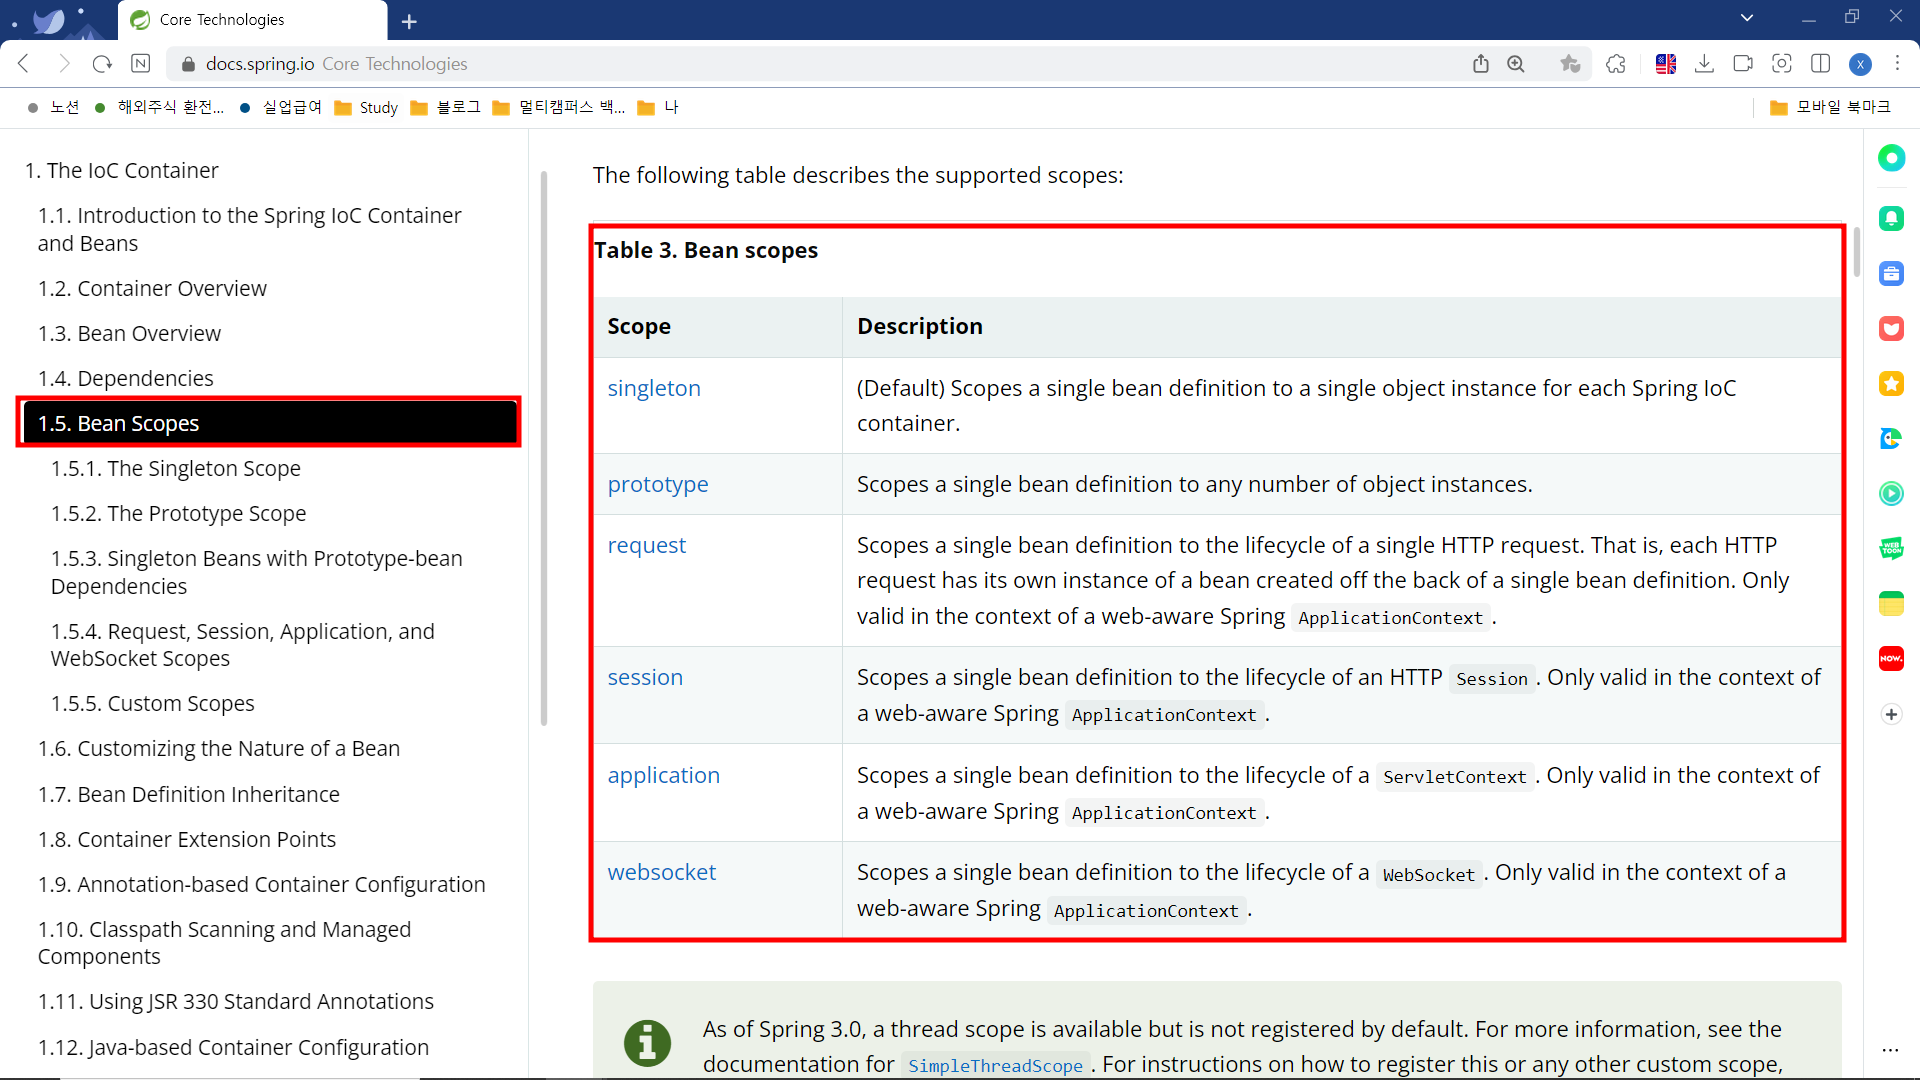Viewport: 1920px width, 1080px height.
Task: Click the zoom magnifier icon in address bar
Action: (1516, 64)
